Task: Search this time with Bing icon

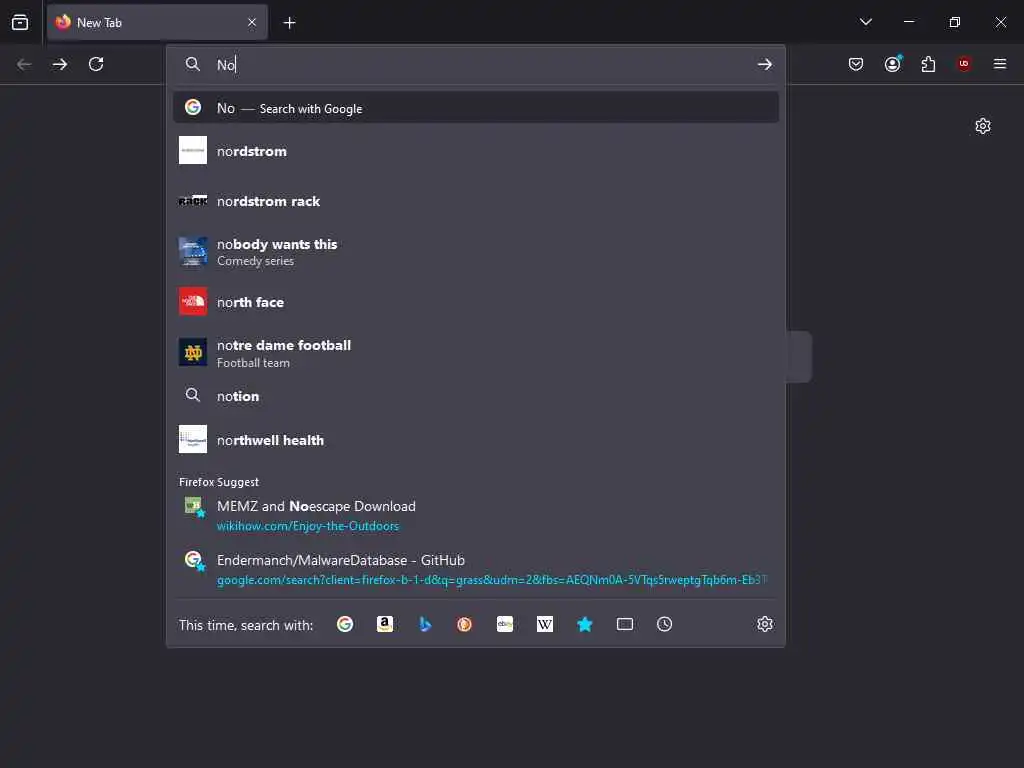Action: 424,624
